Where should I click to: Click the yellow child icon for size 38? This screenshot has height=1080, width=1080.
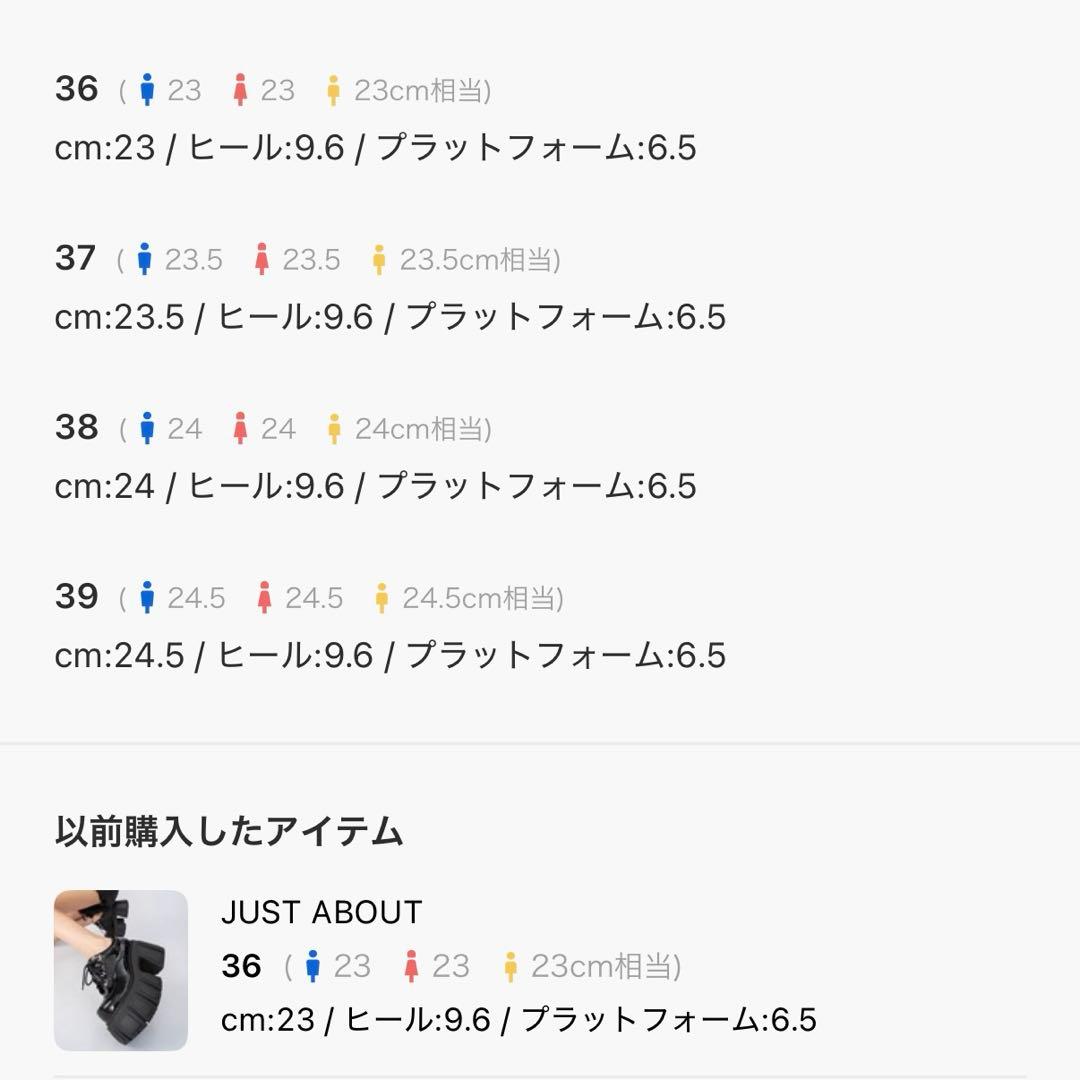coord(334,429)
